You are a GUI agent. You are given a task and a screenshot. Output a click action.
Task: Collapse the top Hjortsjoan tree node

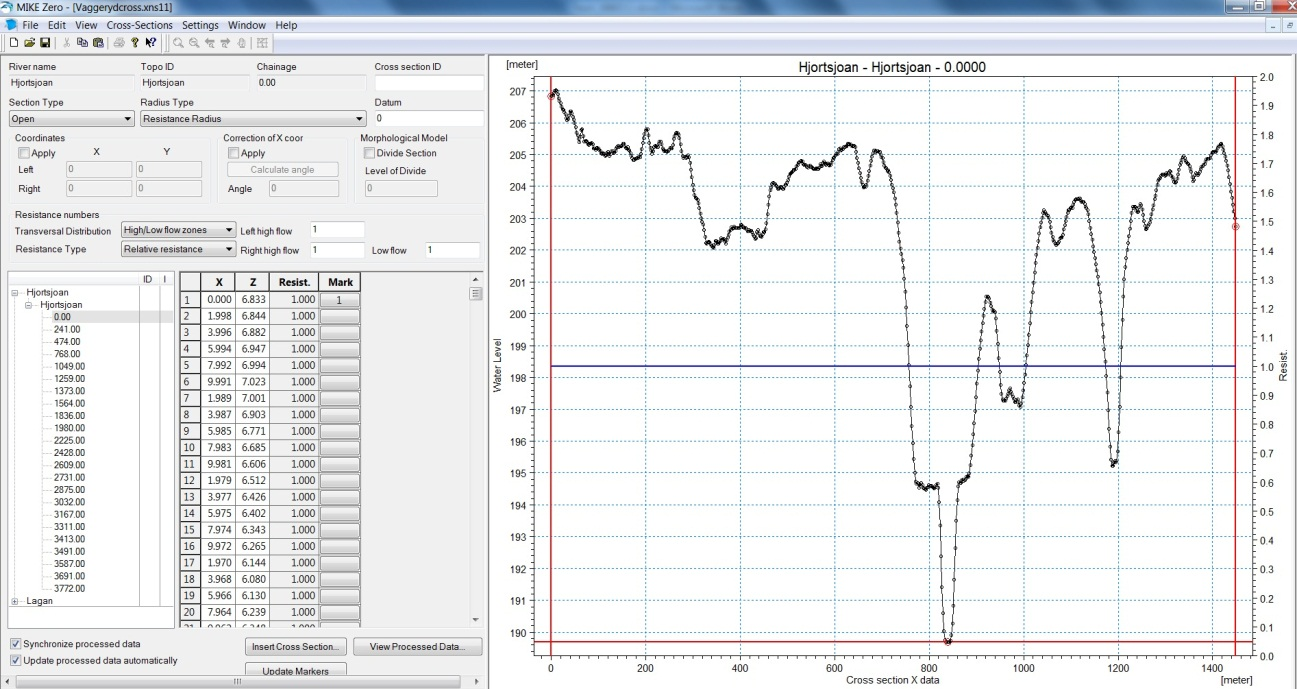(15, 293)
